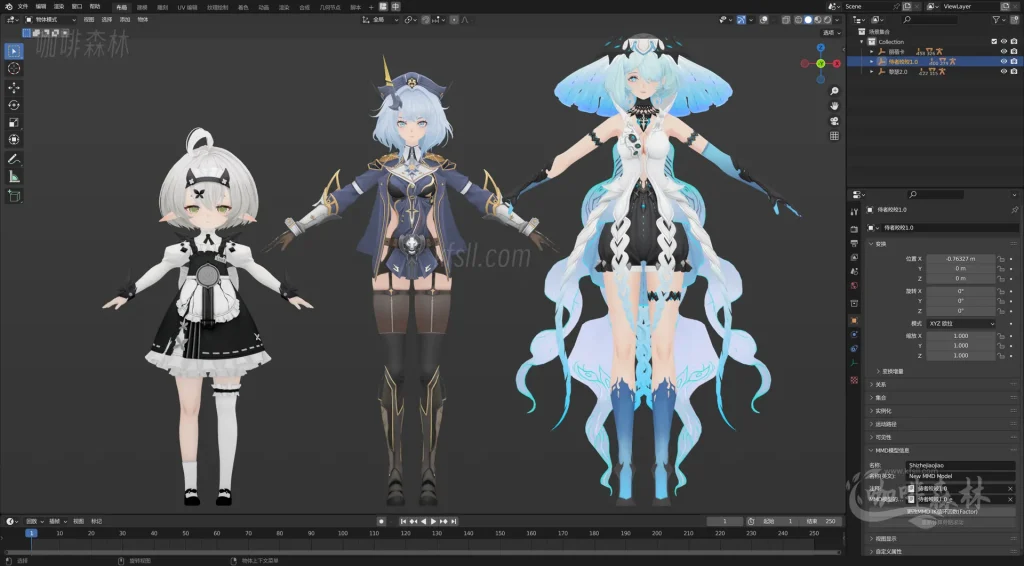Switch to the UV Editing workspace tab
This screenshot has width=1024, height=566.
tap(187, 7)
